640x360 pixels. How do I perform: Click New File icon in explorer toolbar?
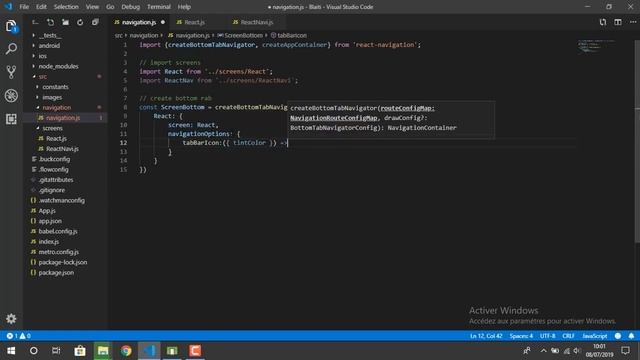pos(50,22)
